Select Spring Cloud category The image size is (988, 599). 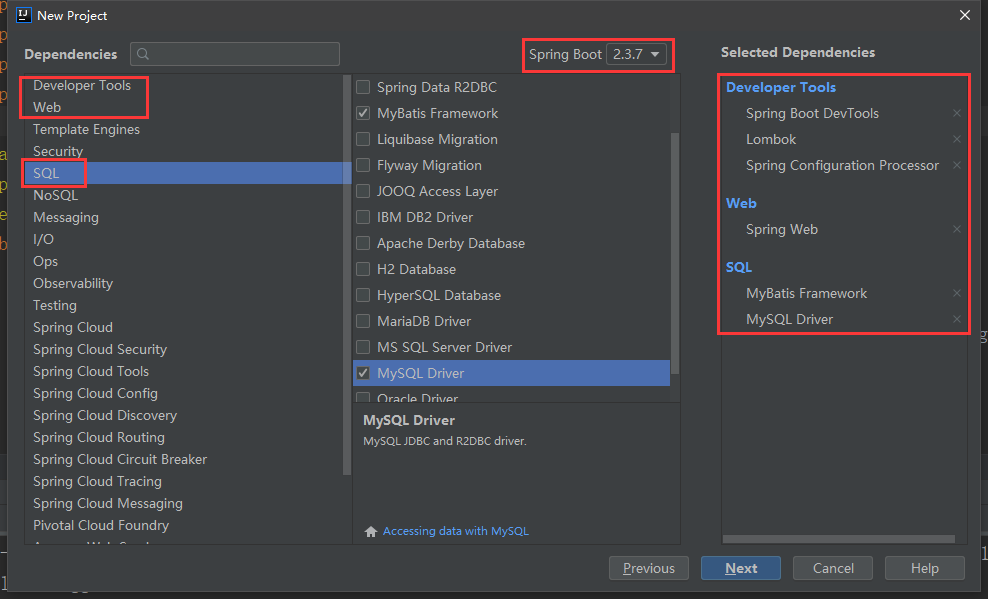pyautogui.click(x=73, y=328)
